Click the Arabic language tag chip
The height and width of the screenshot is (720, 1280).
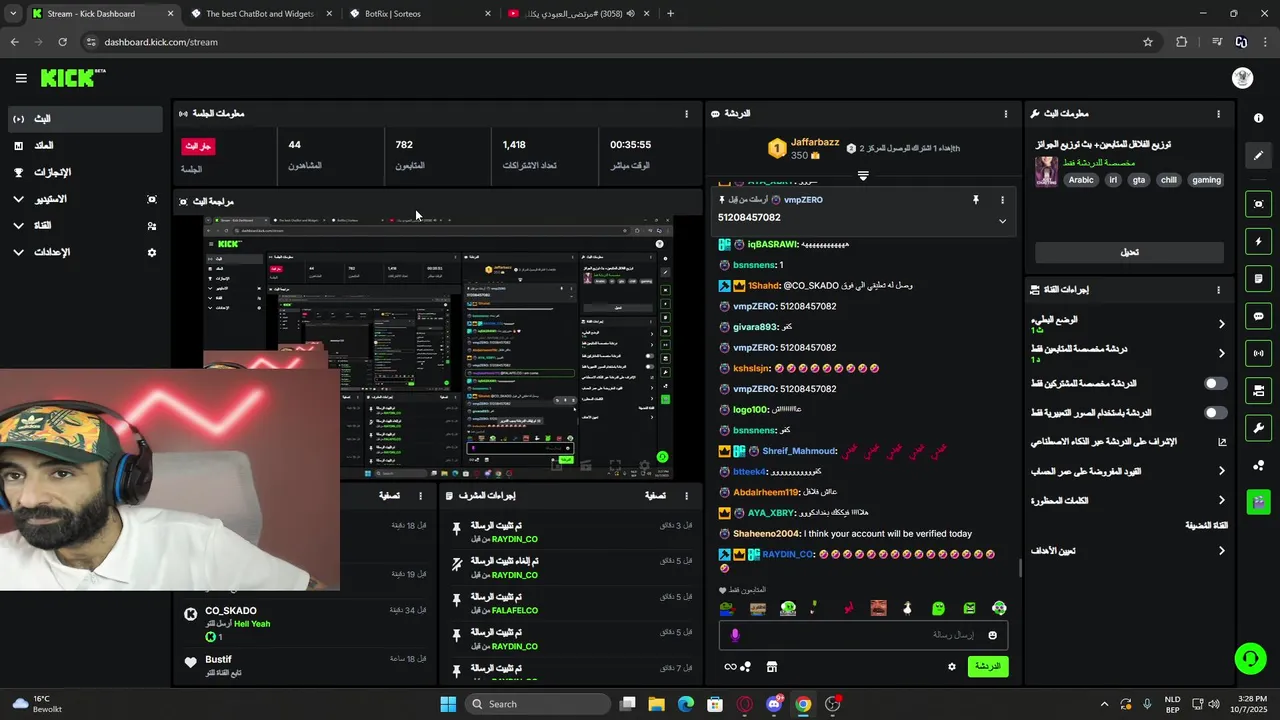coord(1080,180)
